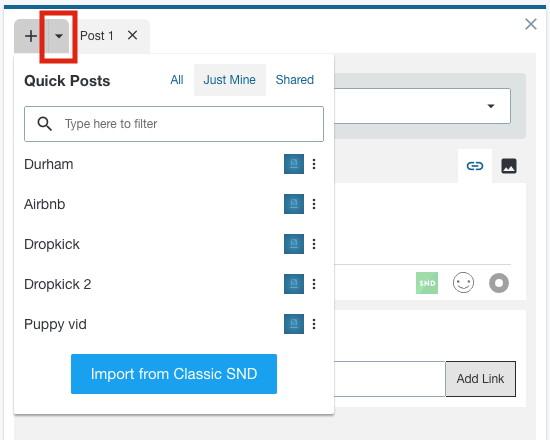Click the Type here to filter field
This screenshot has height=440, width=550.
[174, 124]
